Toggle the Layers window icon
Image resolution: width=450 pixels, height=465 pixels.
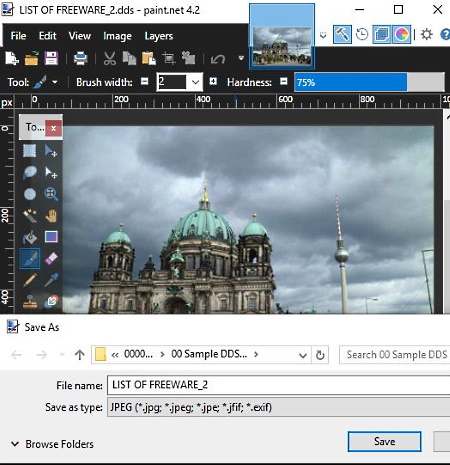pyautogui.click(x=381, y=34)
